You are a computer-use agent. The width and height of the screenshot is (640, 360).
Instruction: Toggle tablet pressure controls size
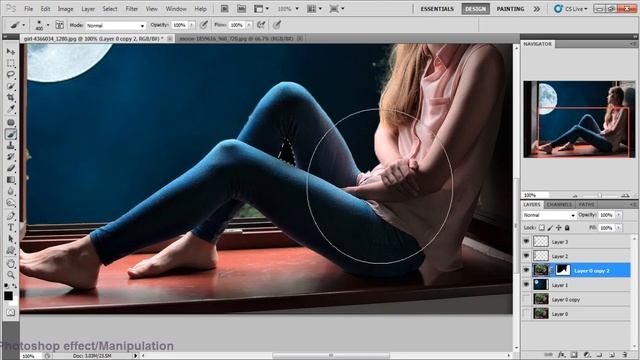point(277,25)
